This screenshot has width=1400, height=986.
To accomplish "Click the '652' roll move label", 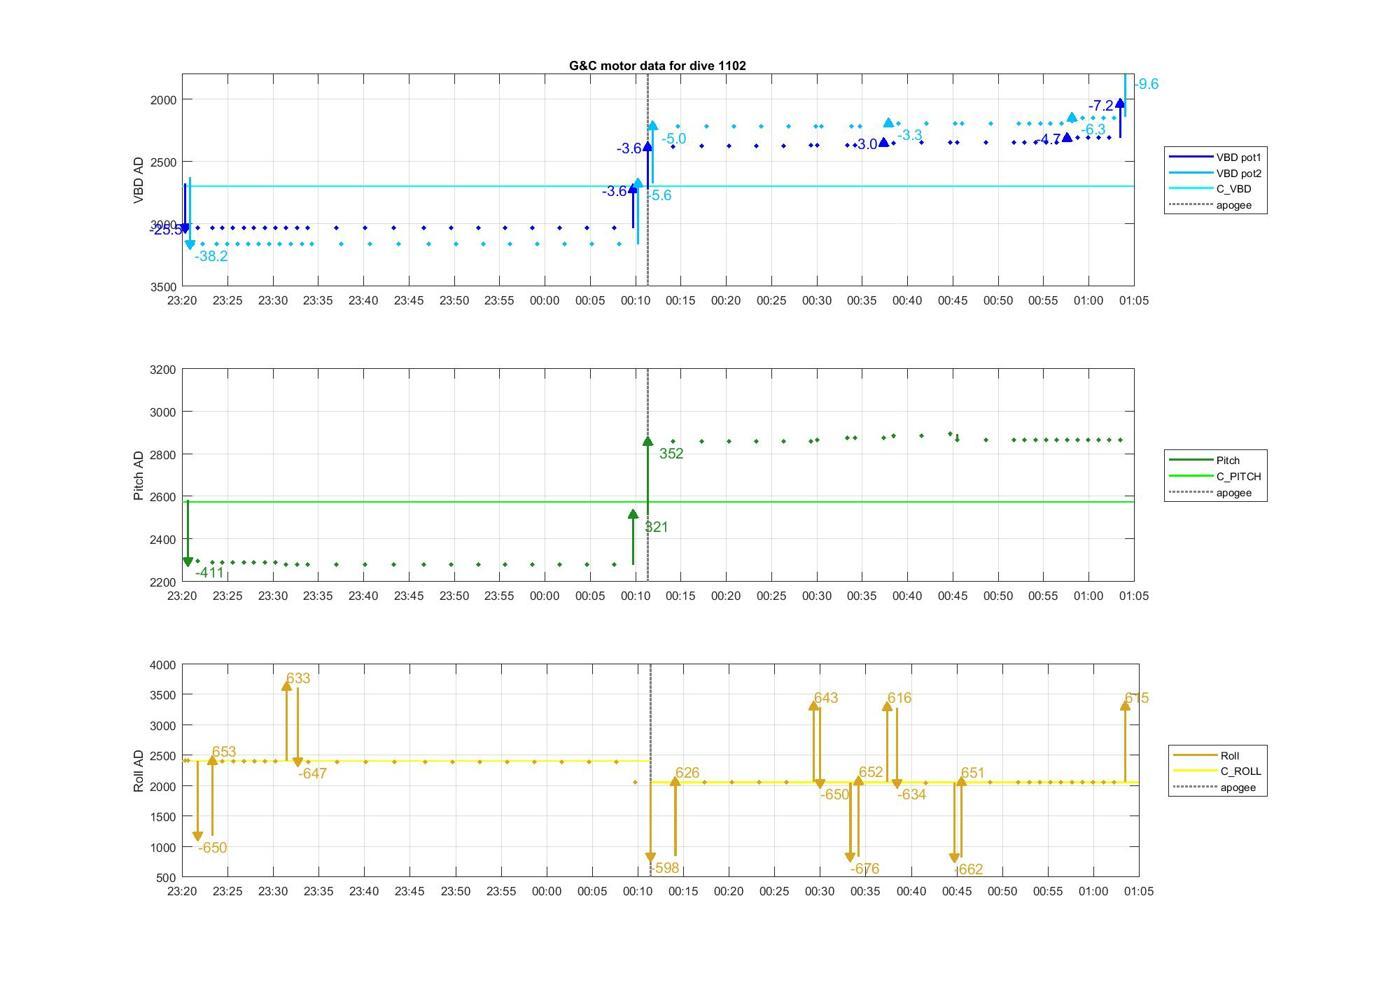I will coord(871,772).
